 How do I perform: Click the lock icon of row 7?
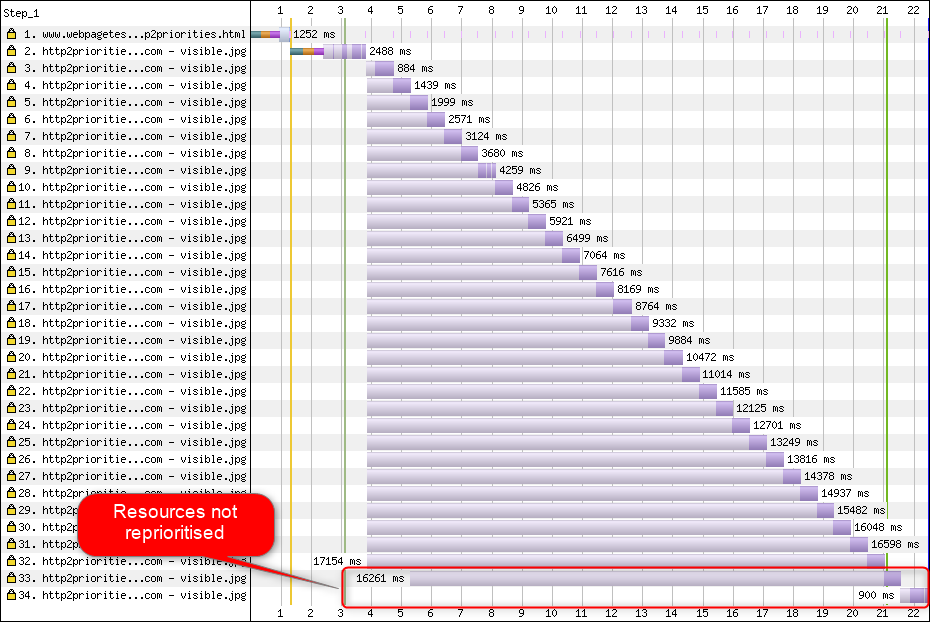(11, 136)
